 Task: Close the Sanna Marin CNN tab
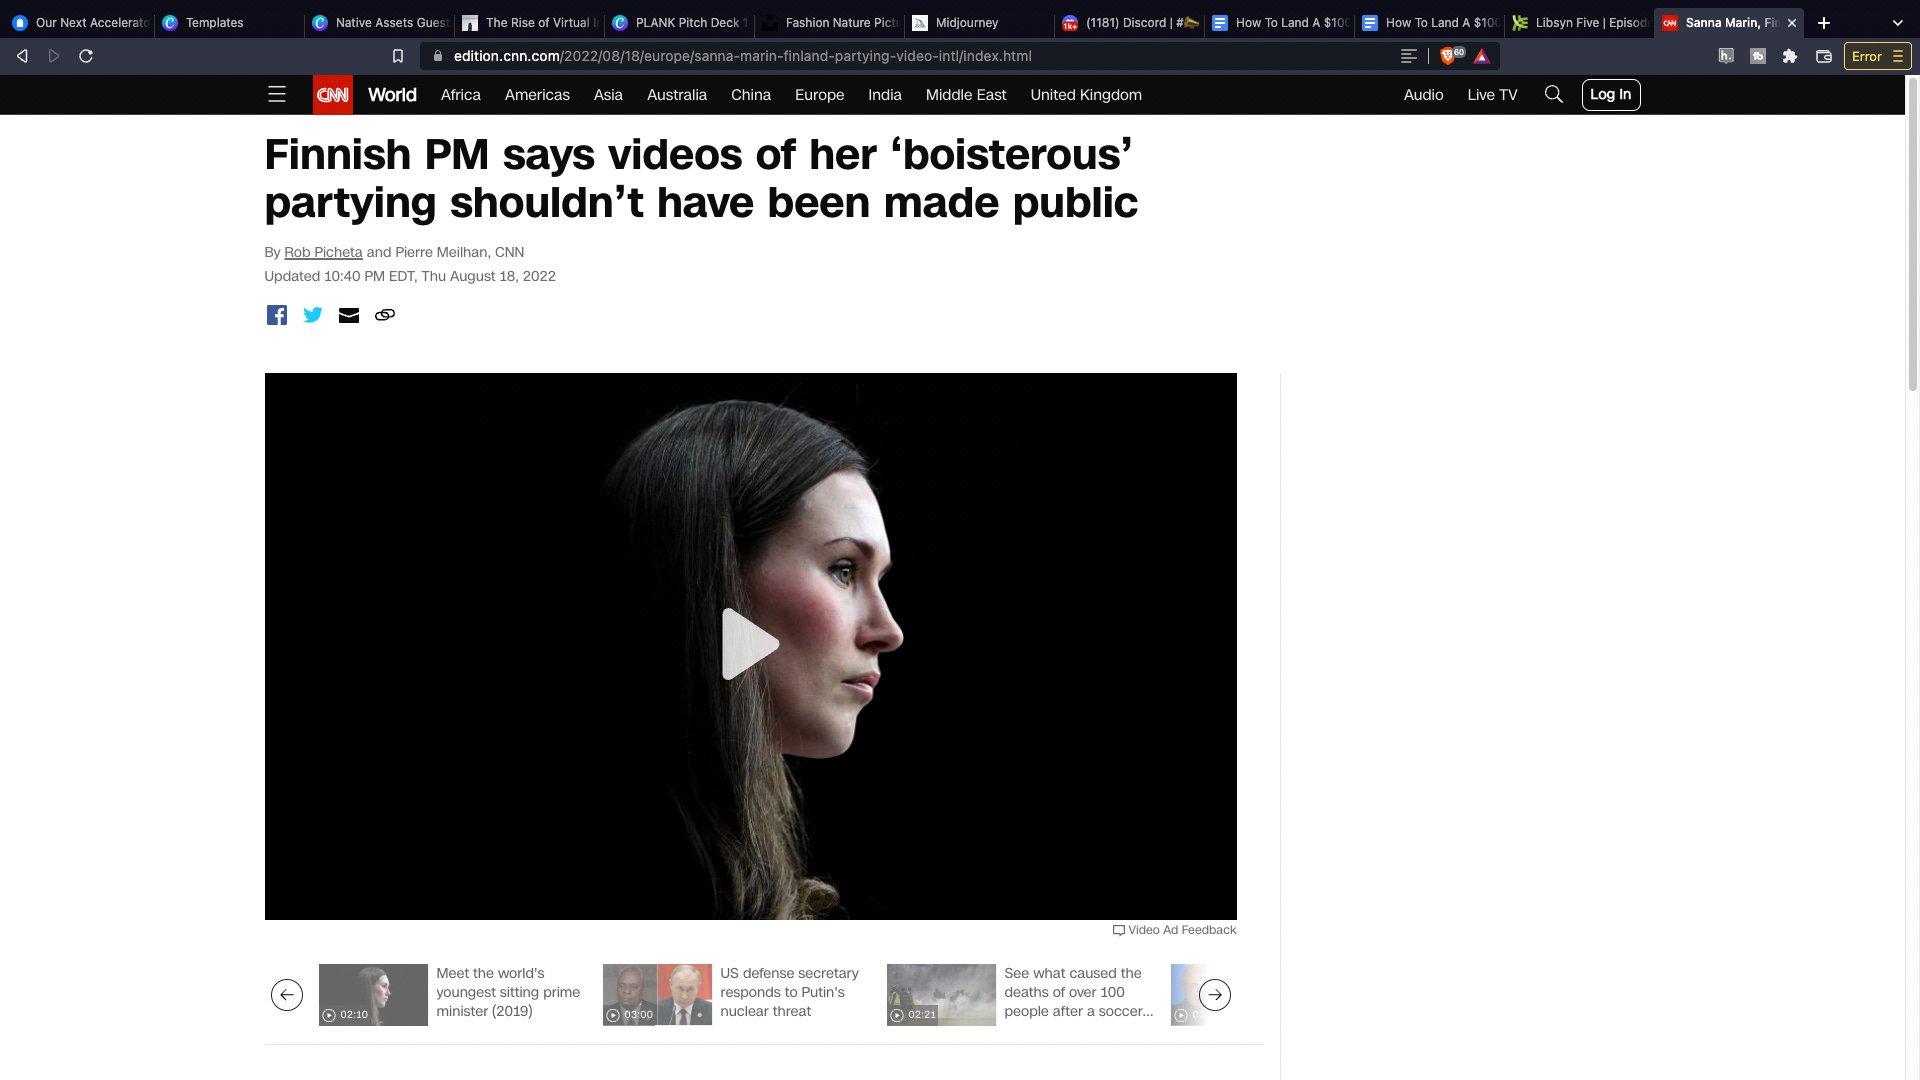(1792, 22)
